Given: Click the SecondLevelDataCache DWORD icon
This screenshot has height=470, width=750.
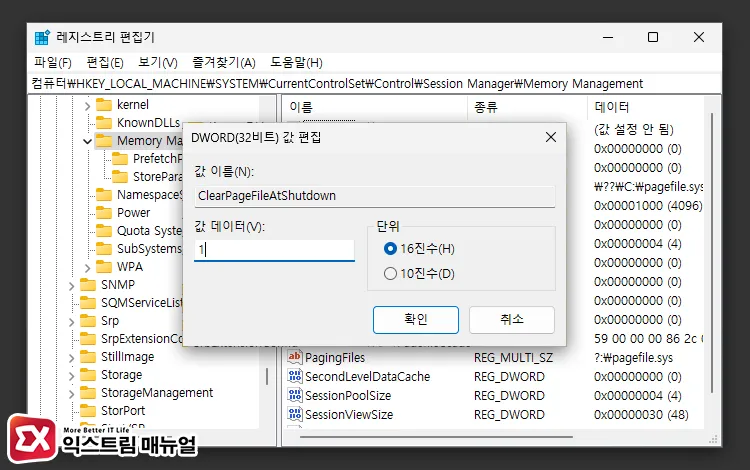Looking at the screenshot, I should [295, 376].
